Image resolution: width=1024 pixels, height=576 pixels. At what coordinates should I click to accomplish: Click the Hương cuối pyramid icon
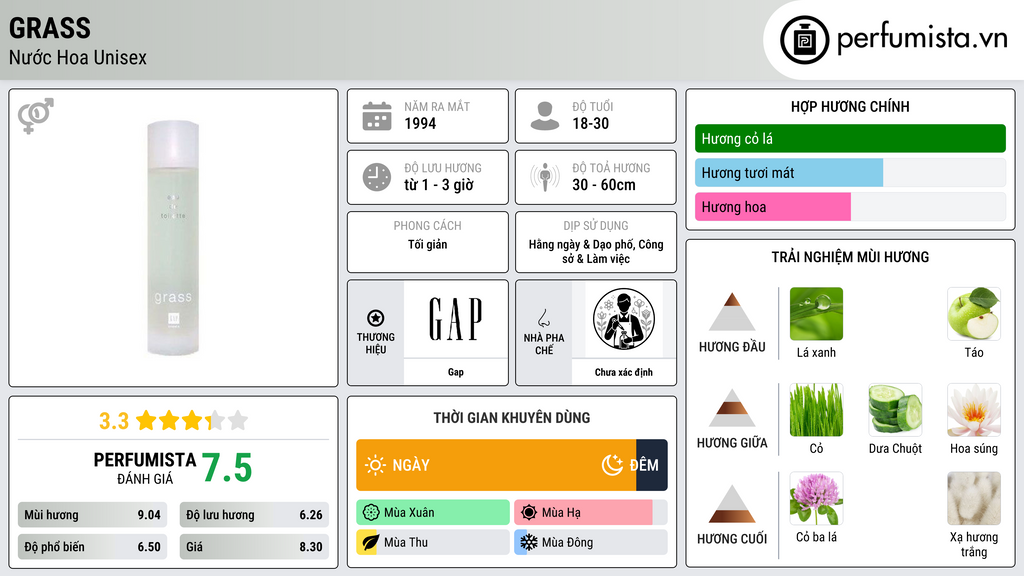click(732, 504)
